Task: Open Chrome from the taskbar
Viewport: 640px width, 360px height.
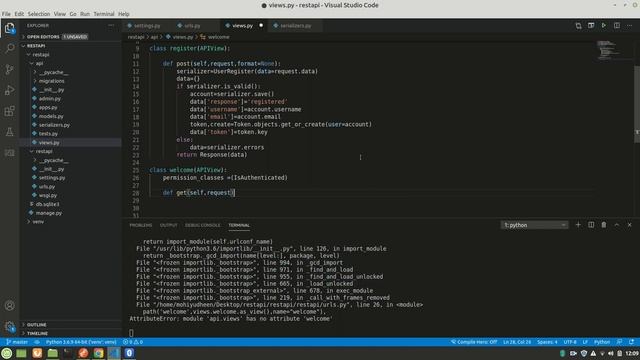Action: (x=98, y=353)
